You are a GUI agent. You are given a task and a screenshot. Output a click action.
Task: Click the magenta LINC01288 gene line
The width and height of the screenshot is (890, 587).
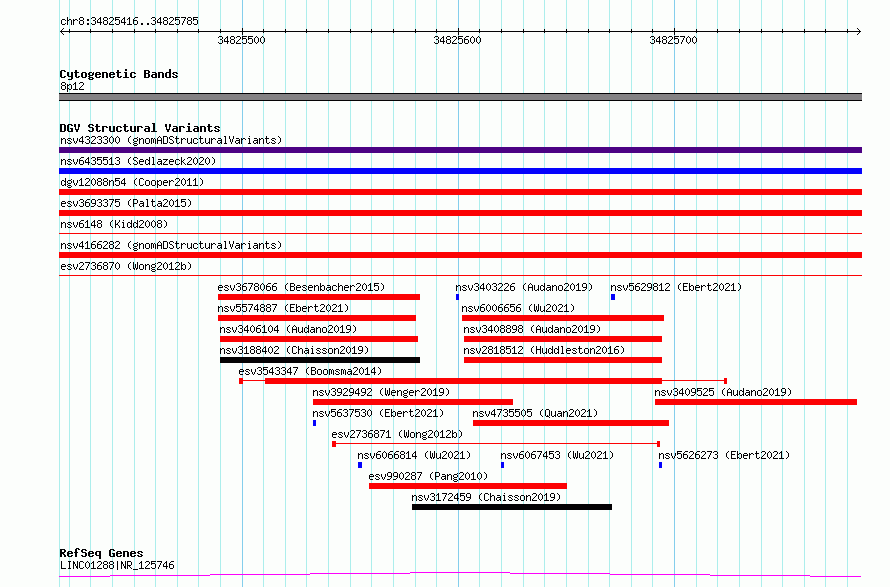pyautogui.click(x=460, y=575)
